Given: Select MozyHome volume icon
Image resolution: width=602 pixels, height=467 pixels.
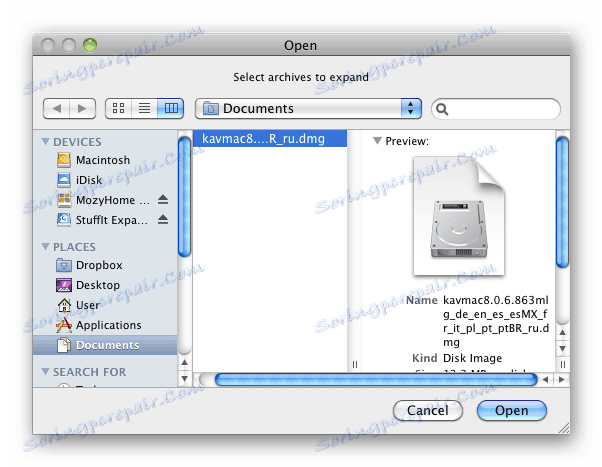Looking at the screenshot, I should click(x=64, y=200).
